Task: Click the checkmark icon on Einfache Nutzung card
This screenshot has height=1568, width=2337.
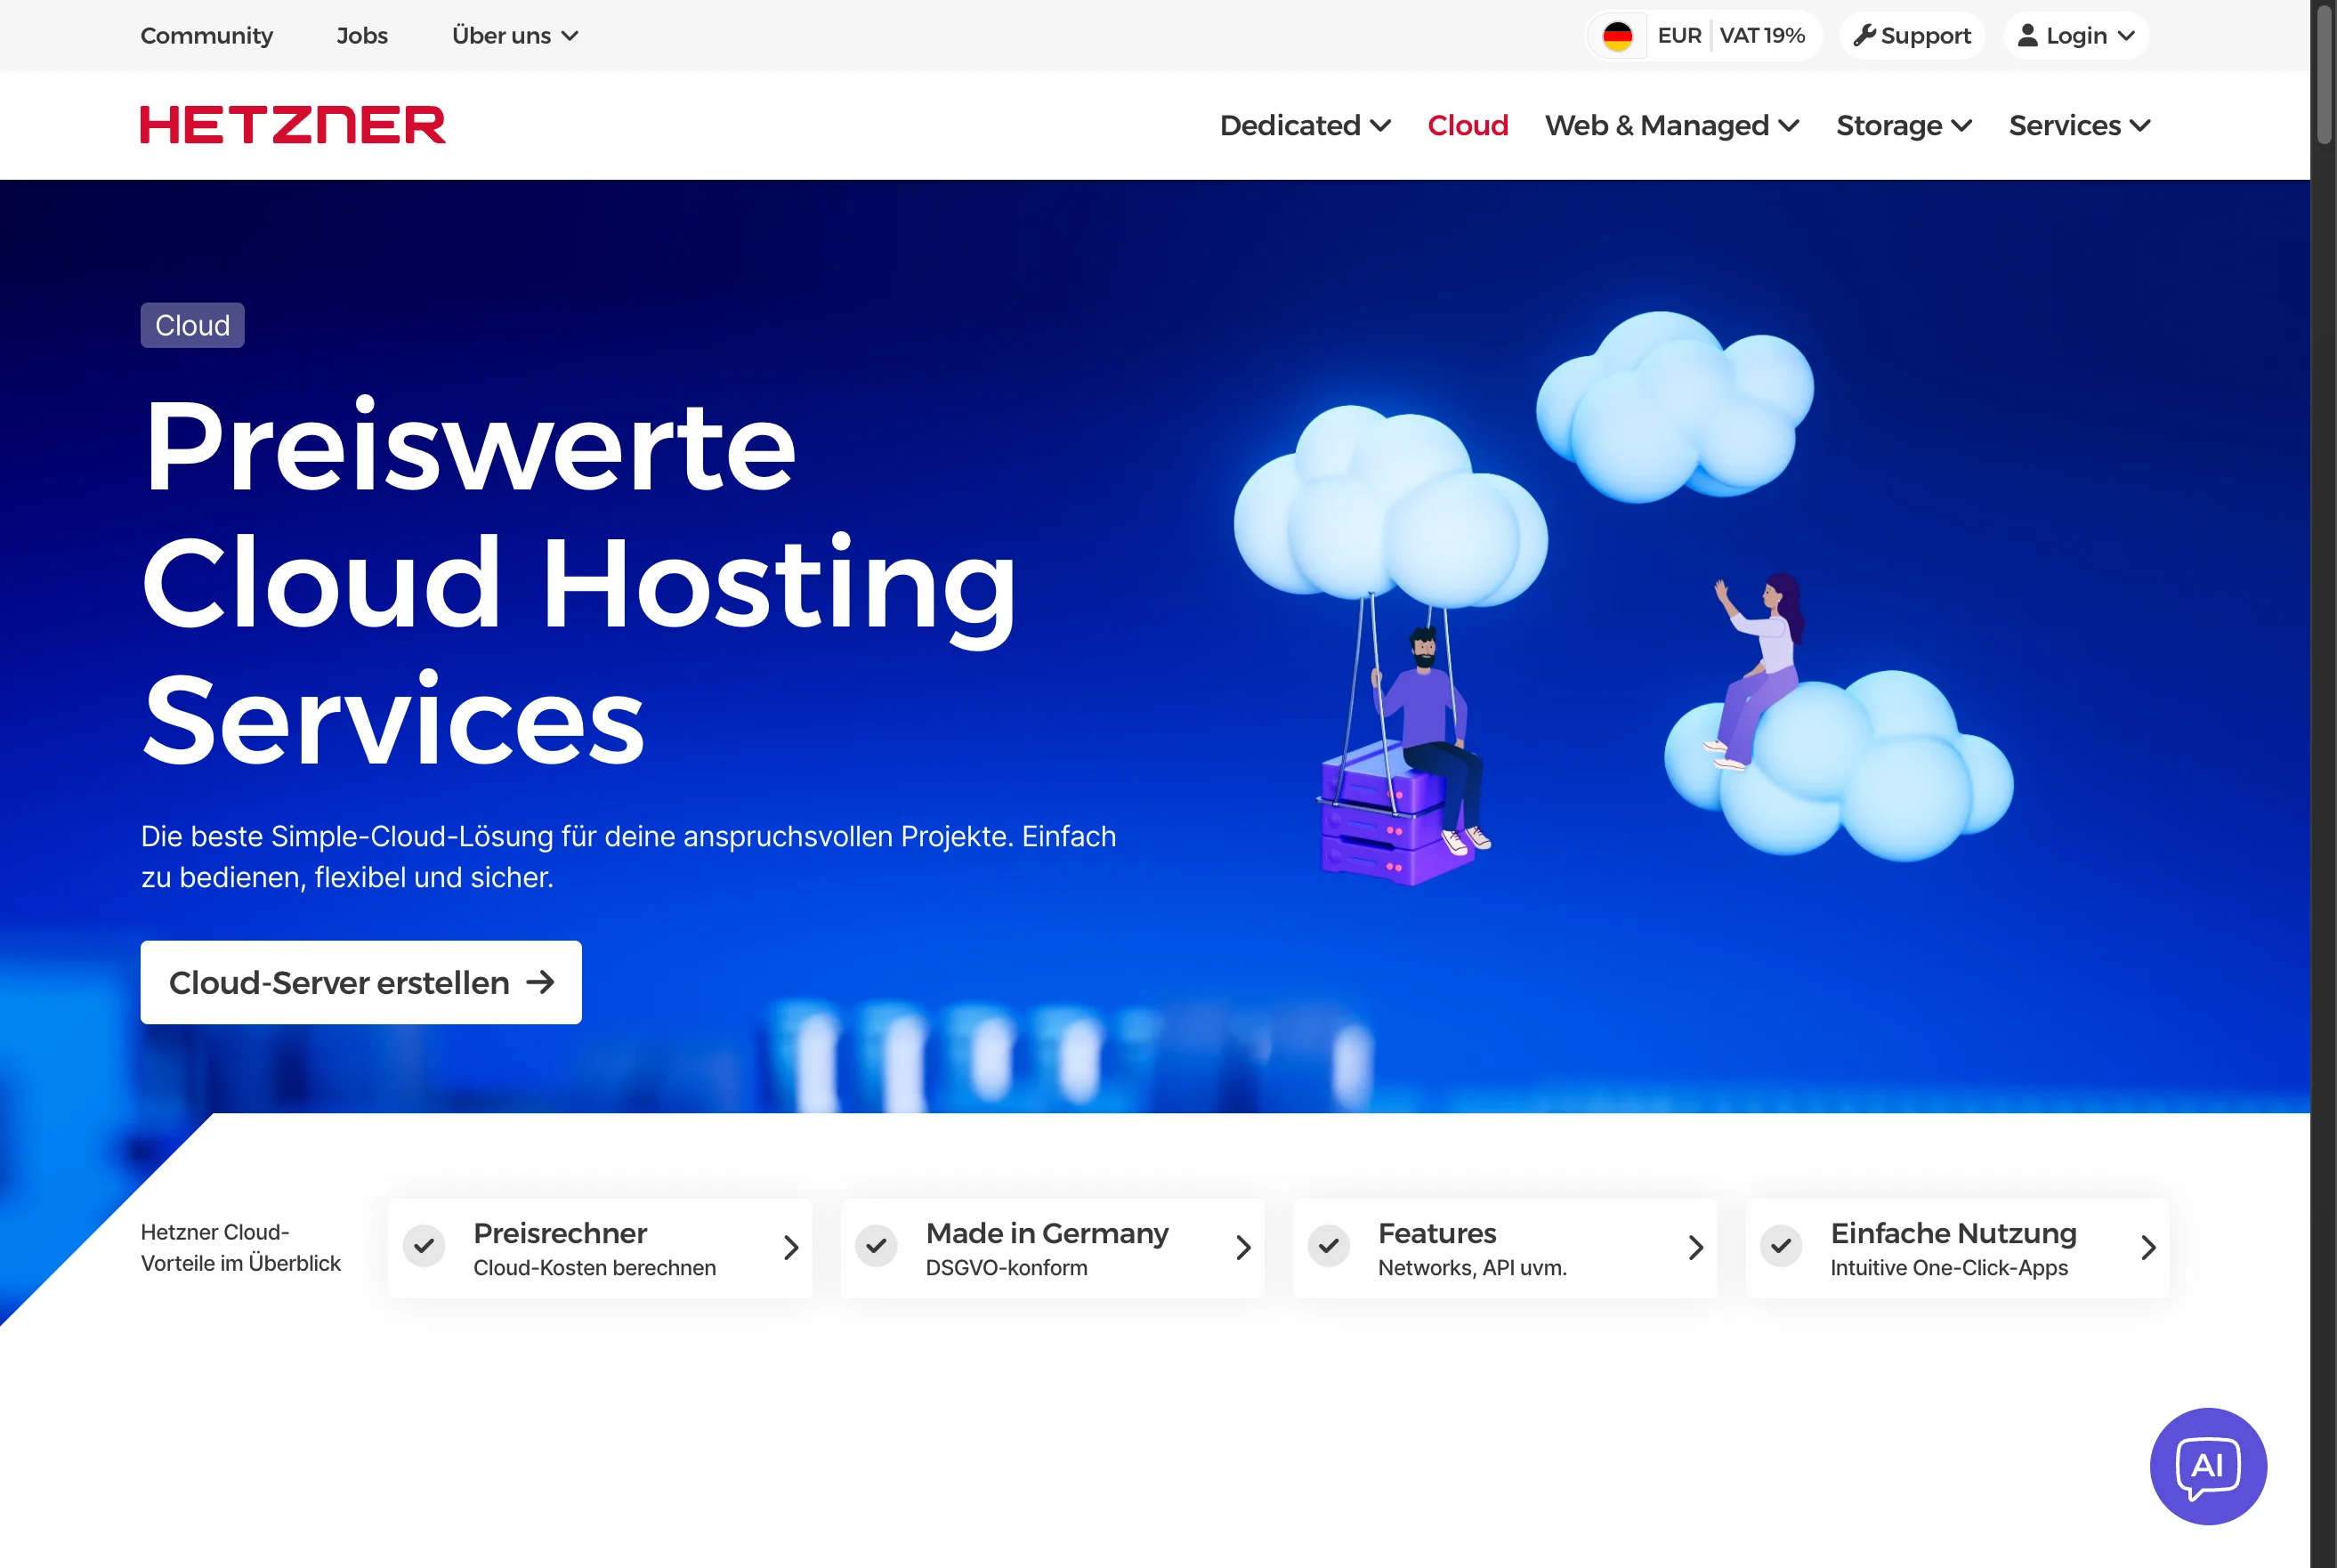Action: [1781, 1246]
